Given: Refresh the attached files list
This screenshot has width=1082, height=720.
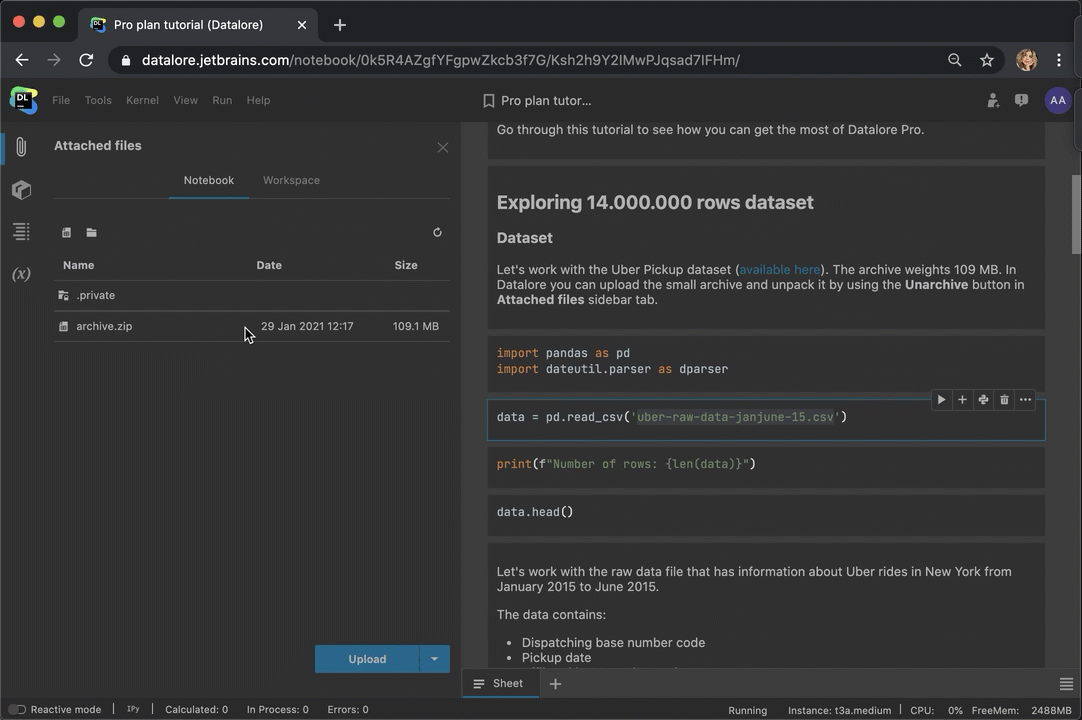Looking at the screenshot, I should (x=437, y=233).
